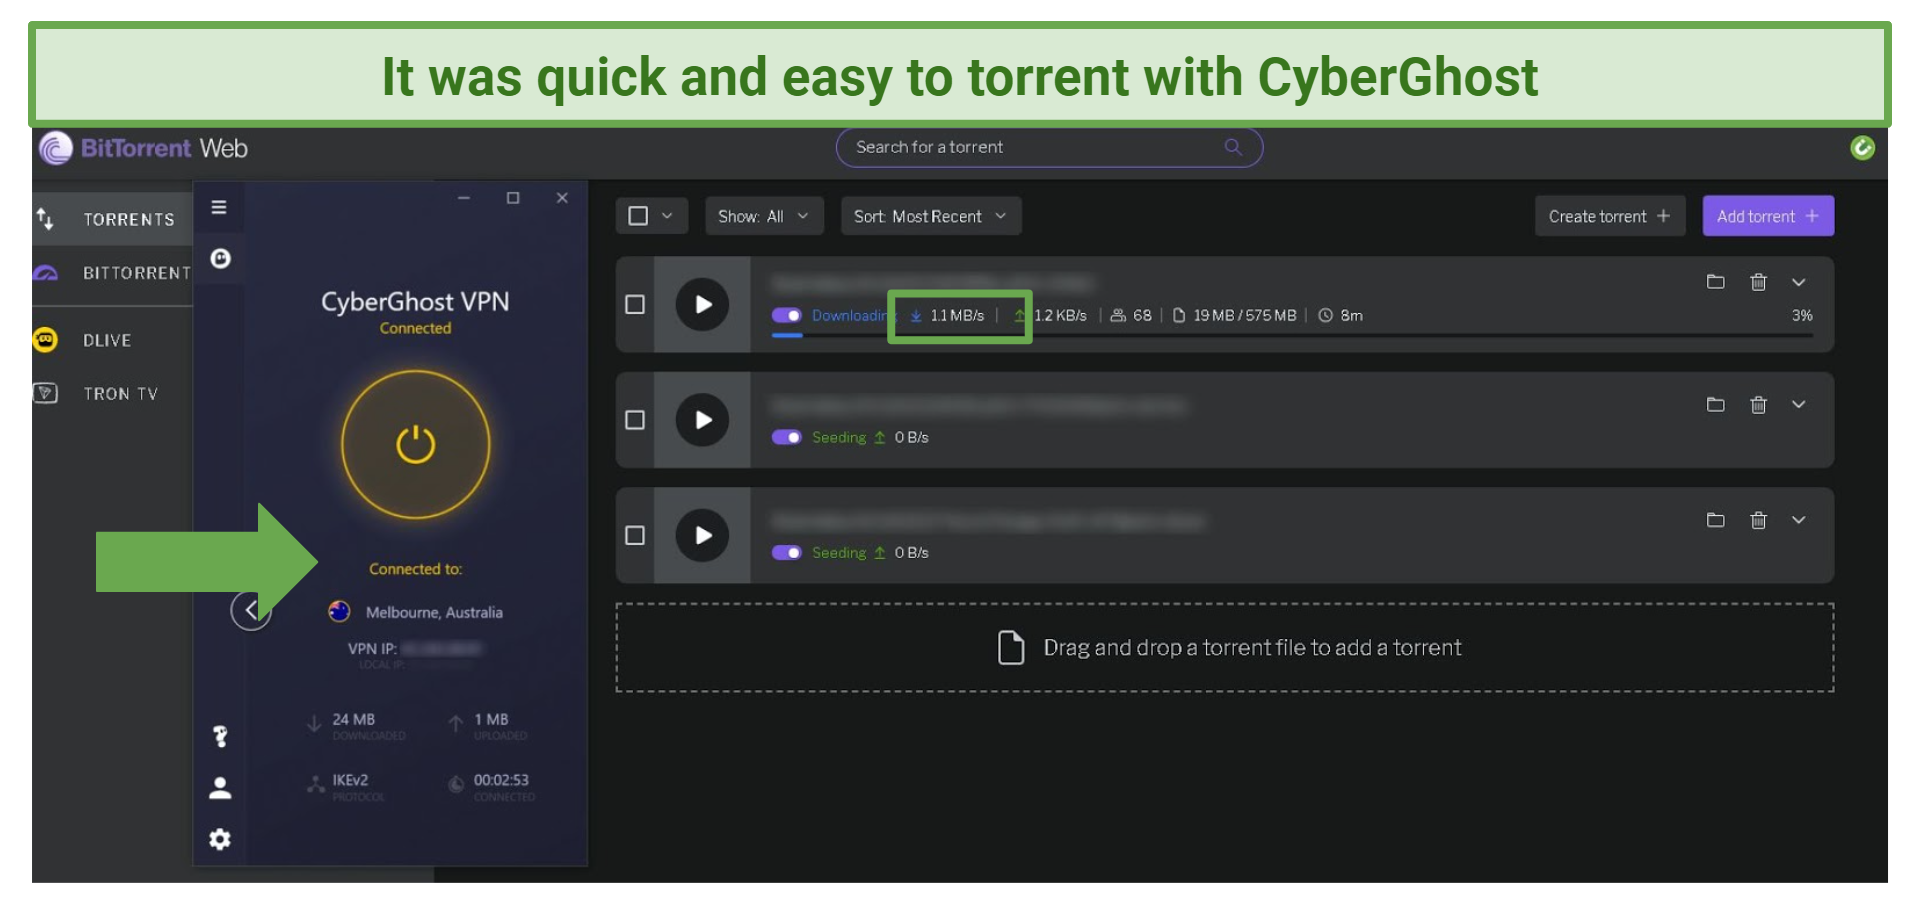Expand the downloading torrent's details
The height and width of the screenshot is (900, 1920).
(1798, 282)
